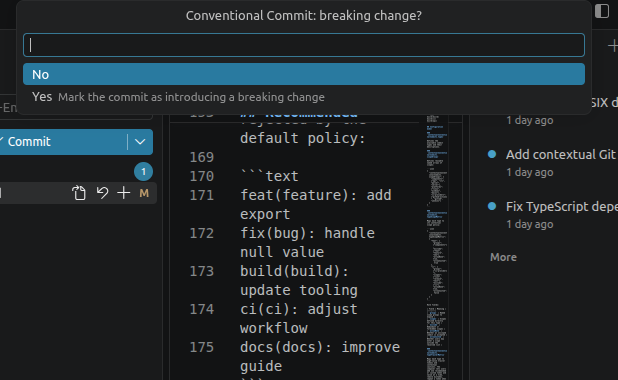Click line number 171 in the editor
Viewport: 618px width, 380px height.
(201, 195)
